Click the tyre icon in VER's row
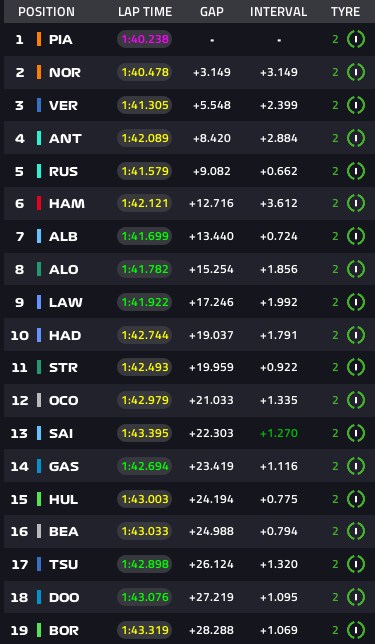 click(356, 105)
